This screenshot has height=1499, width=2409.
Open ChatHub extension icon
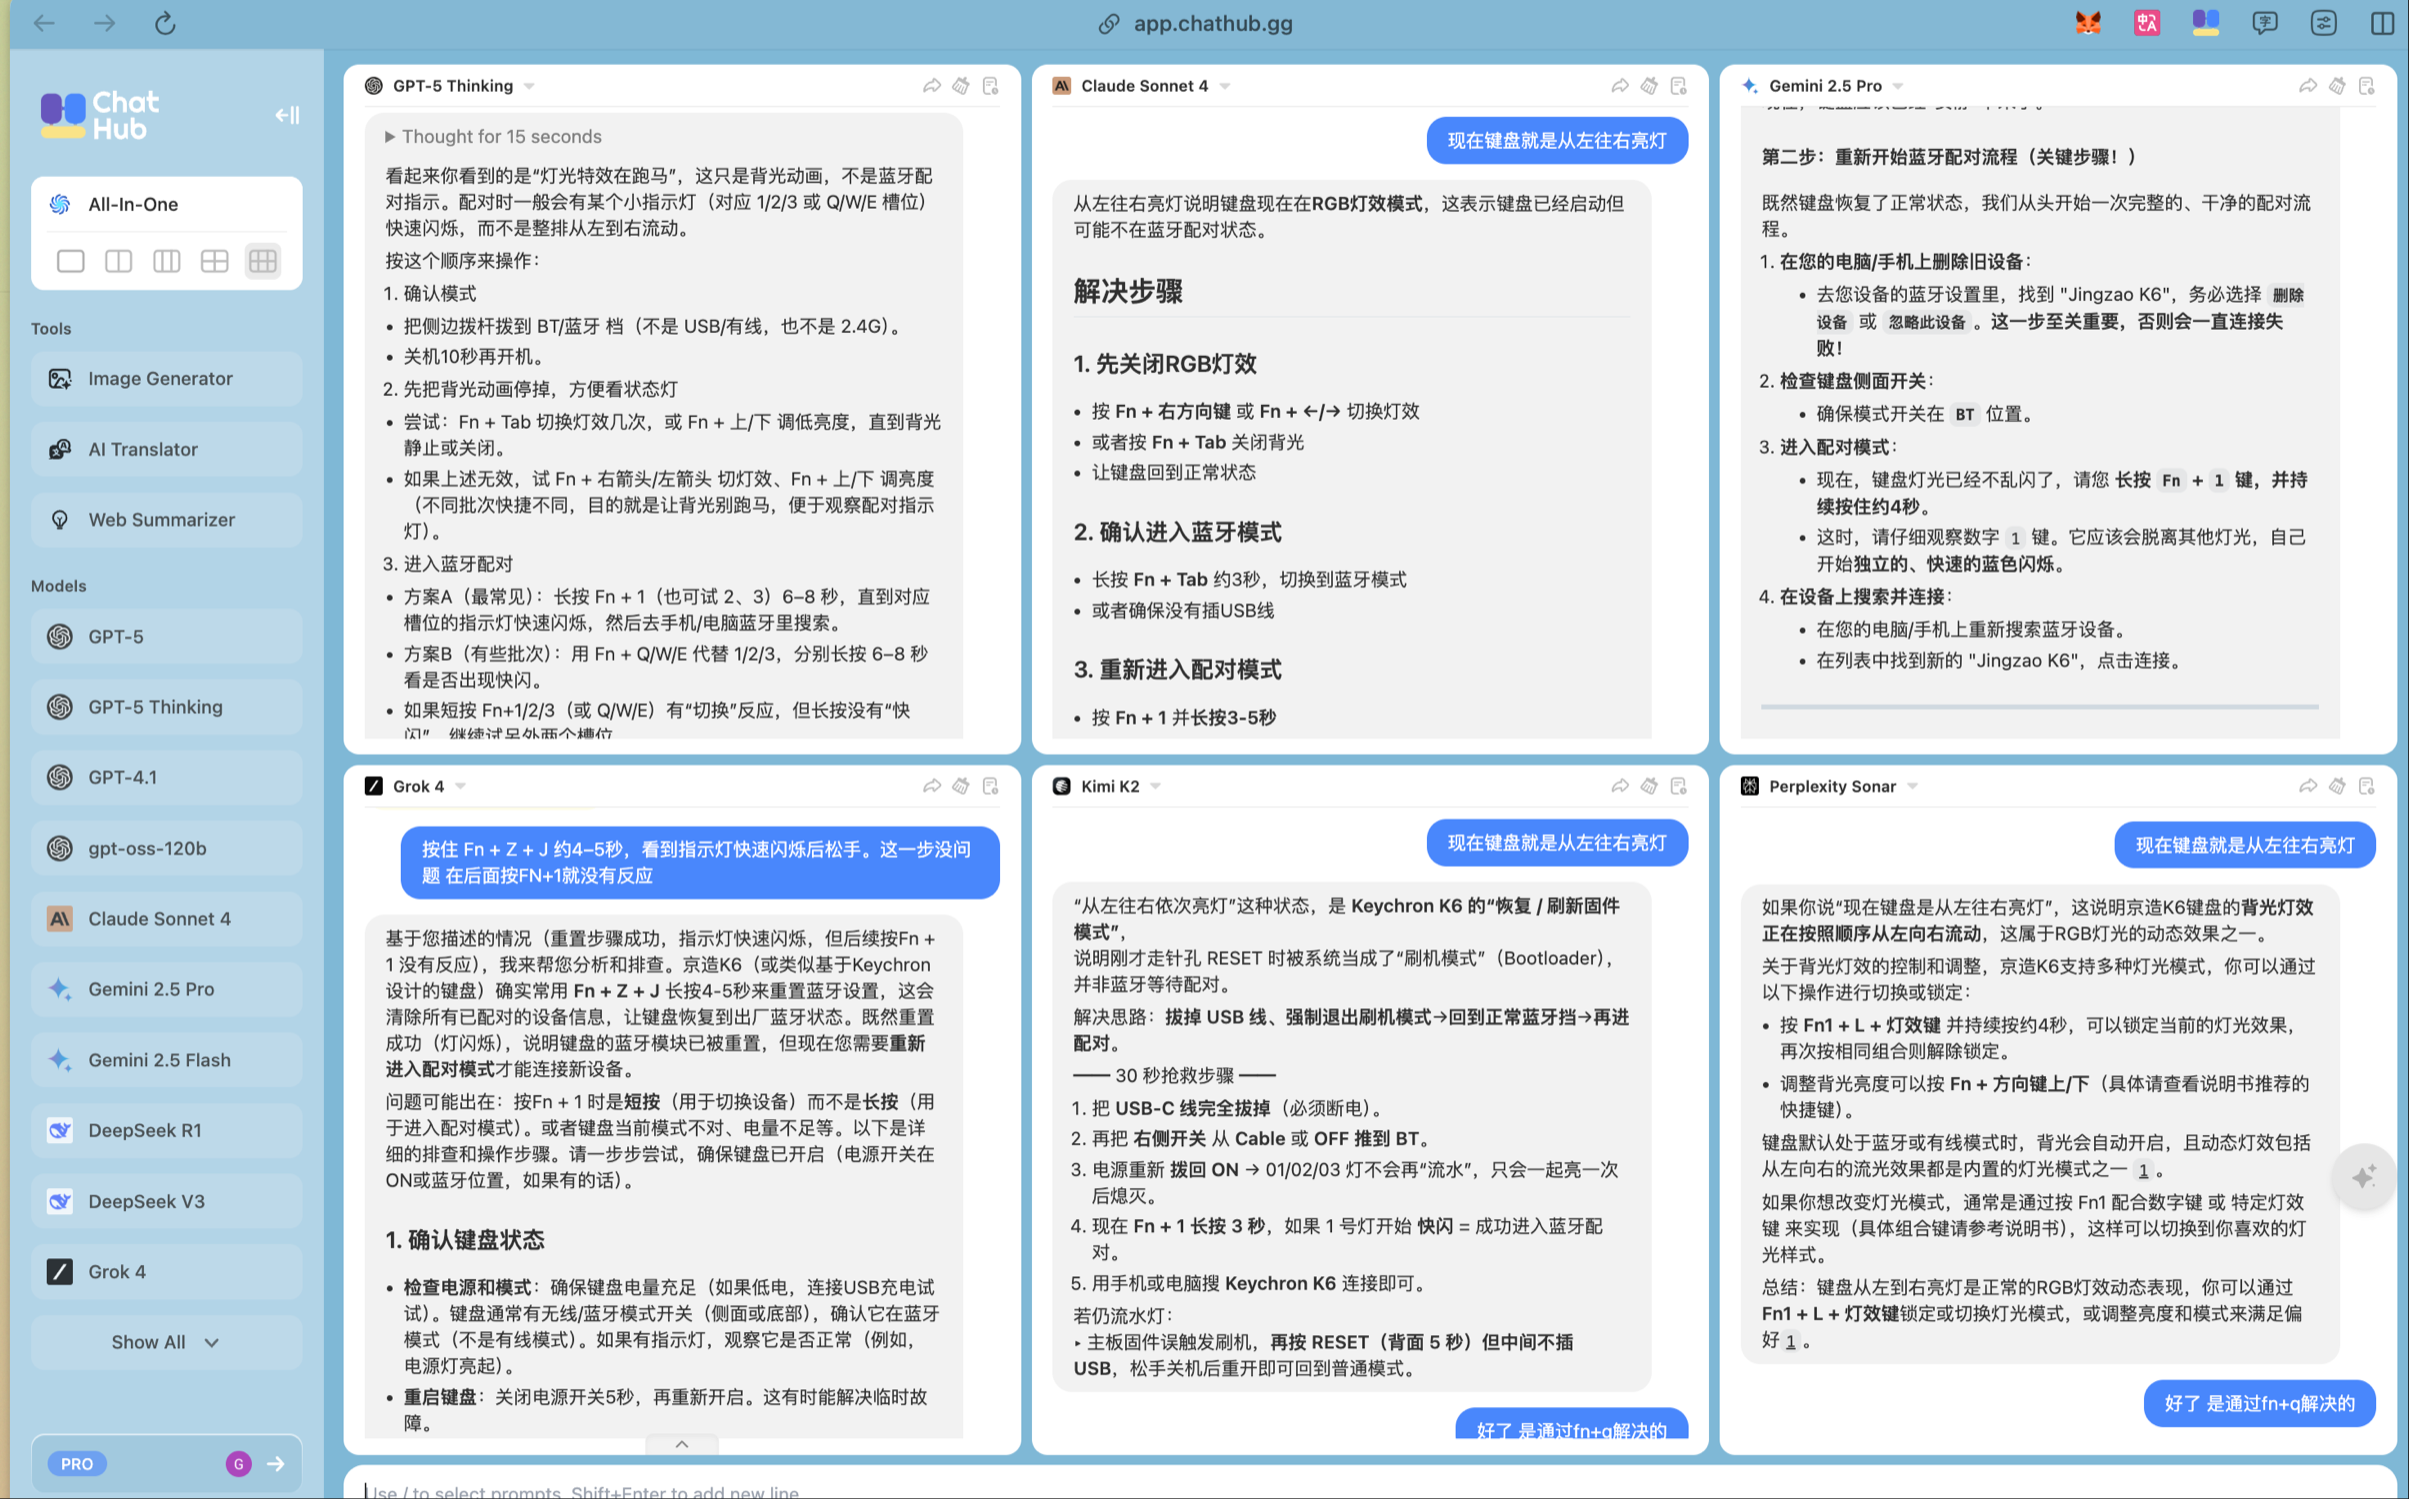click(2206, 23)
